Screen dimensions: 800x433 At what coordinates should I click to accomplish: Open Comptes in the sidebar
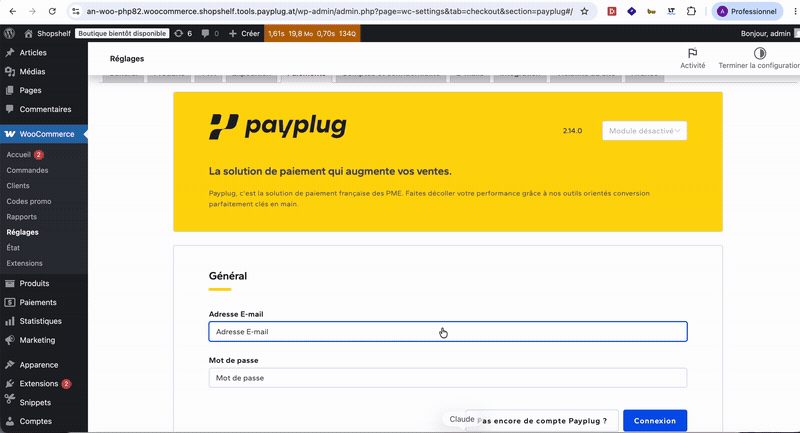(x=36, y=421)
